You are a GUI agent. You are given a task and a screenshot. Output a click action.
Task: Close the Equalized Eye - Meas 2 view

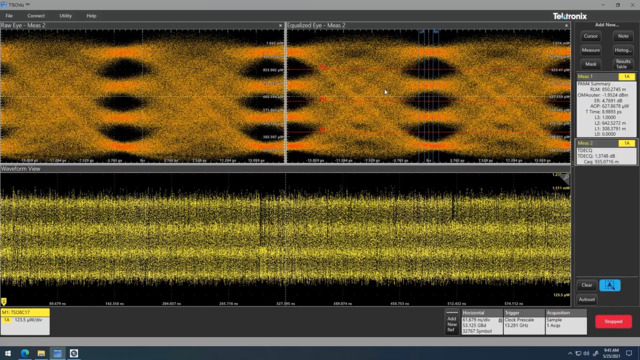click(567, 25)
